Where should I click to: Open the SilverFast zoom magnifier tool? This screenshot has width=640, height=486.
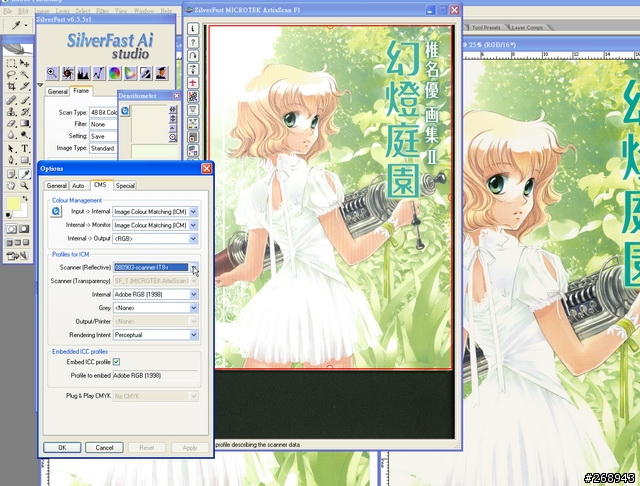click(52, 73)
